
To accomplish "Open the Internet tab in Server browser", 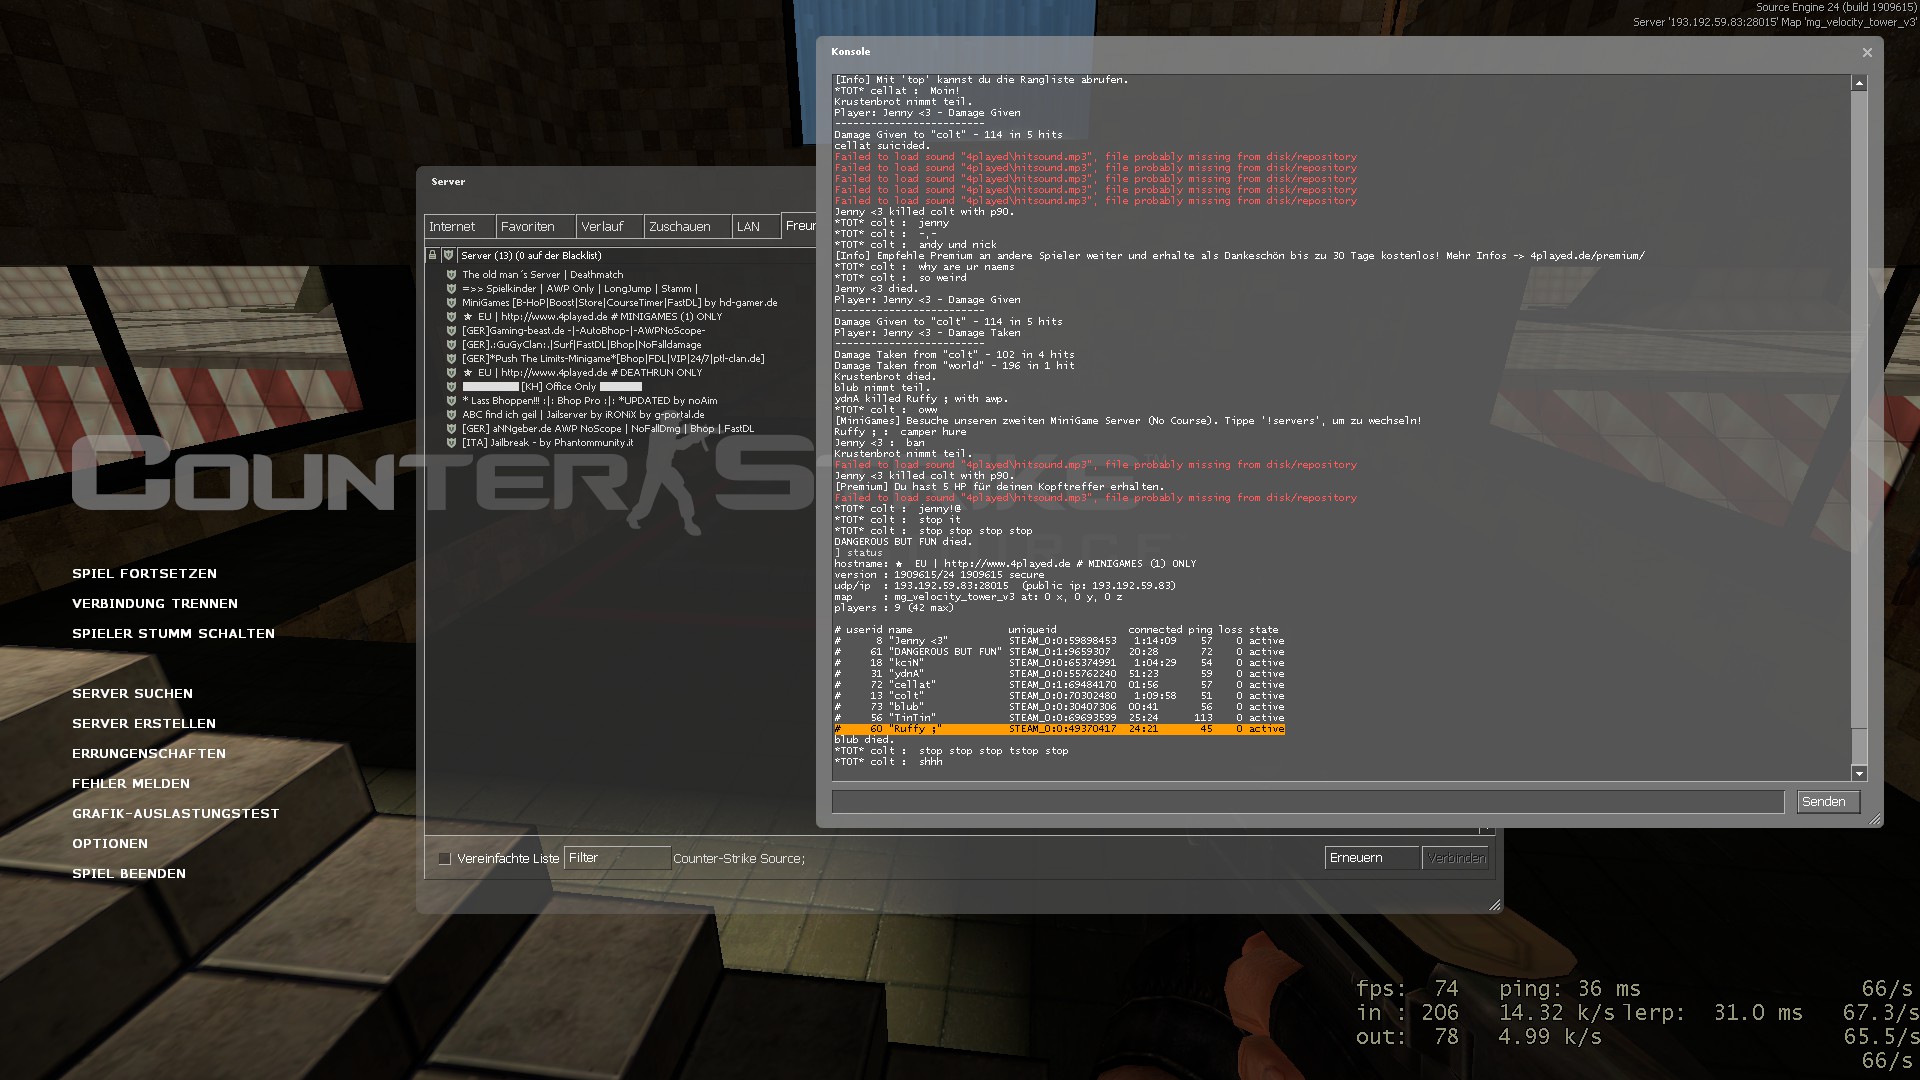I will click(x=459, y=227).
